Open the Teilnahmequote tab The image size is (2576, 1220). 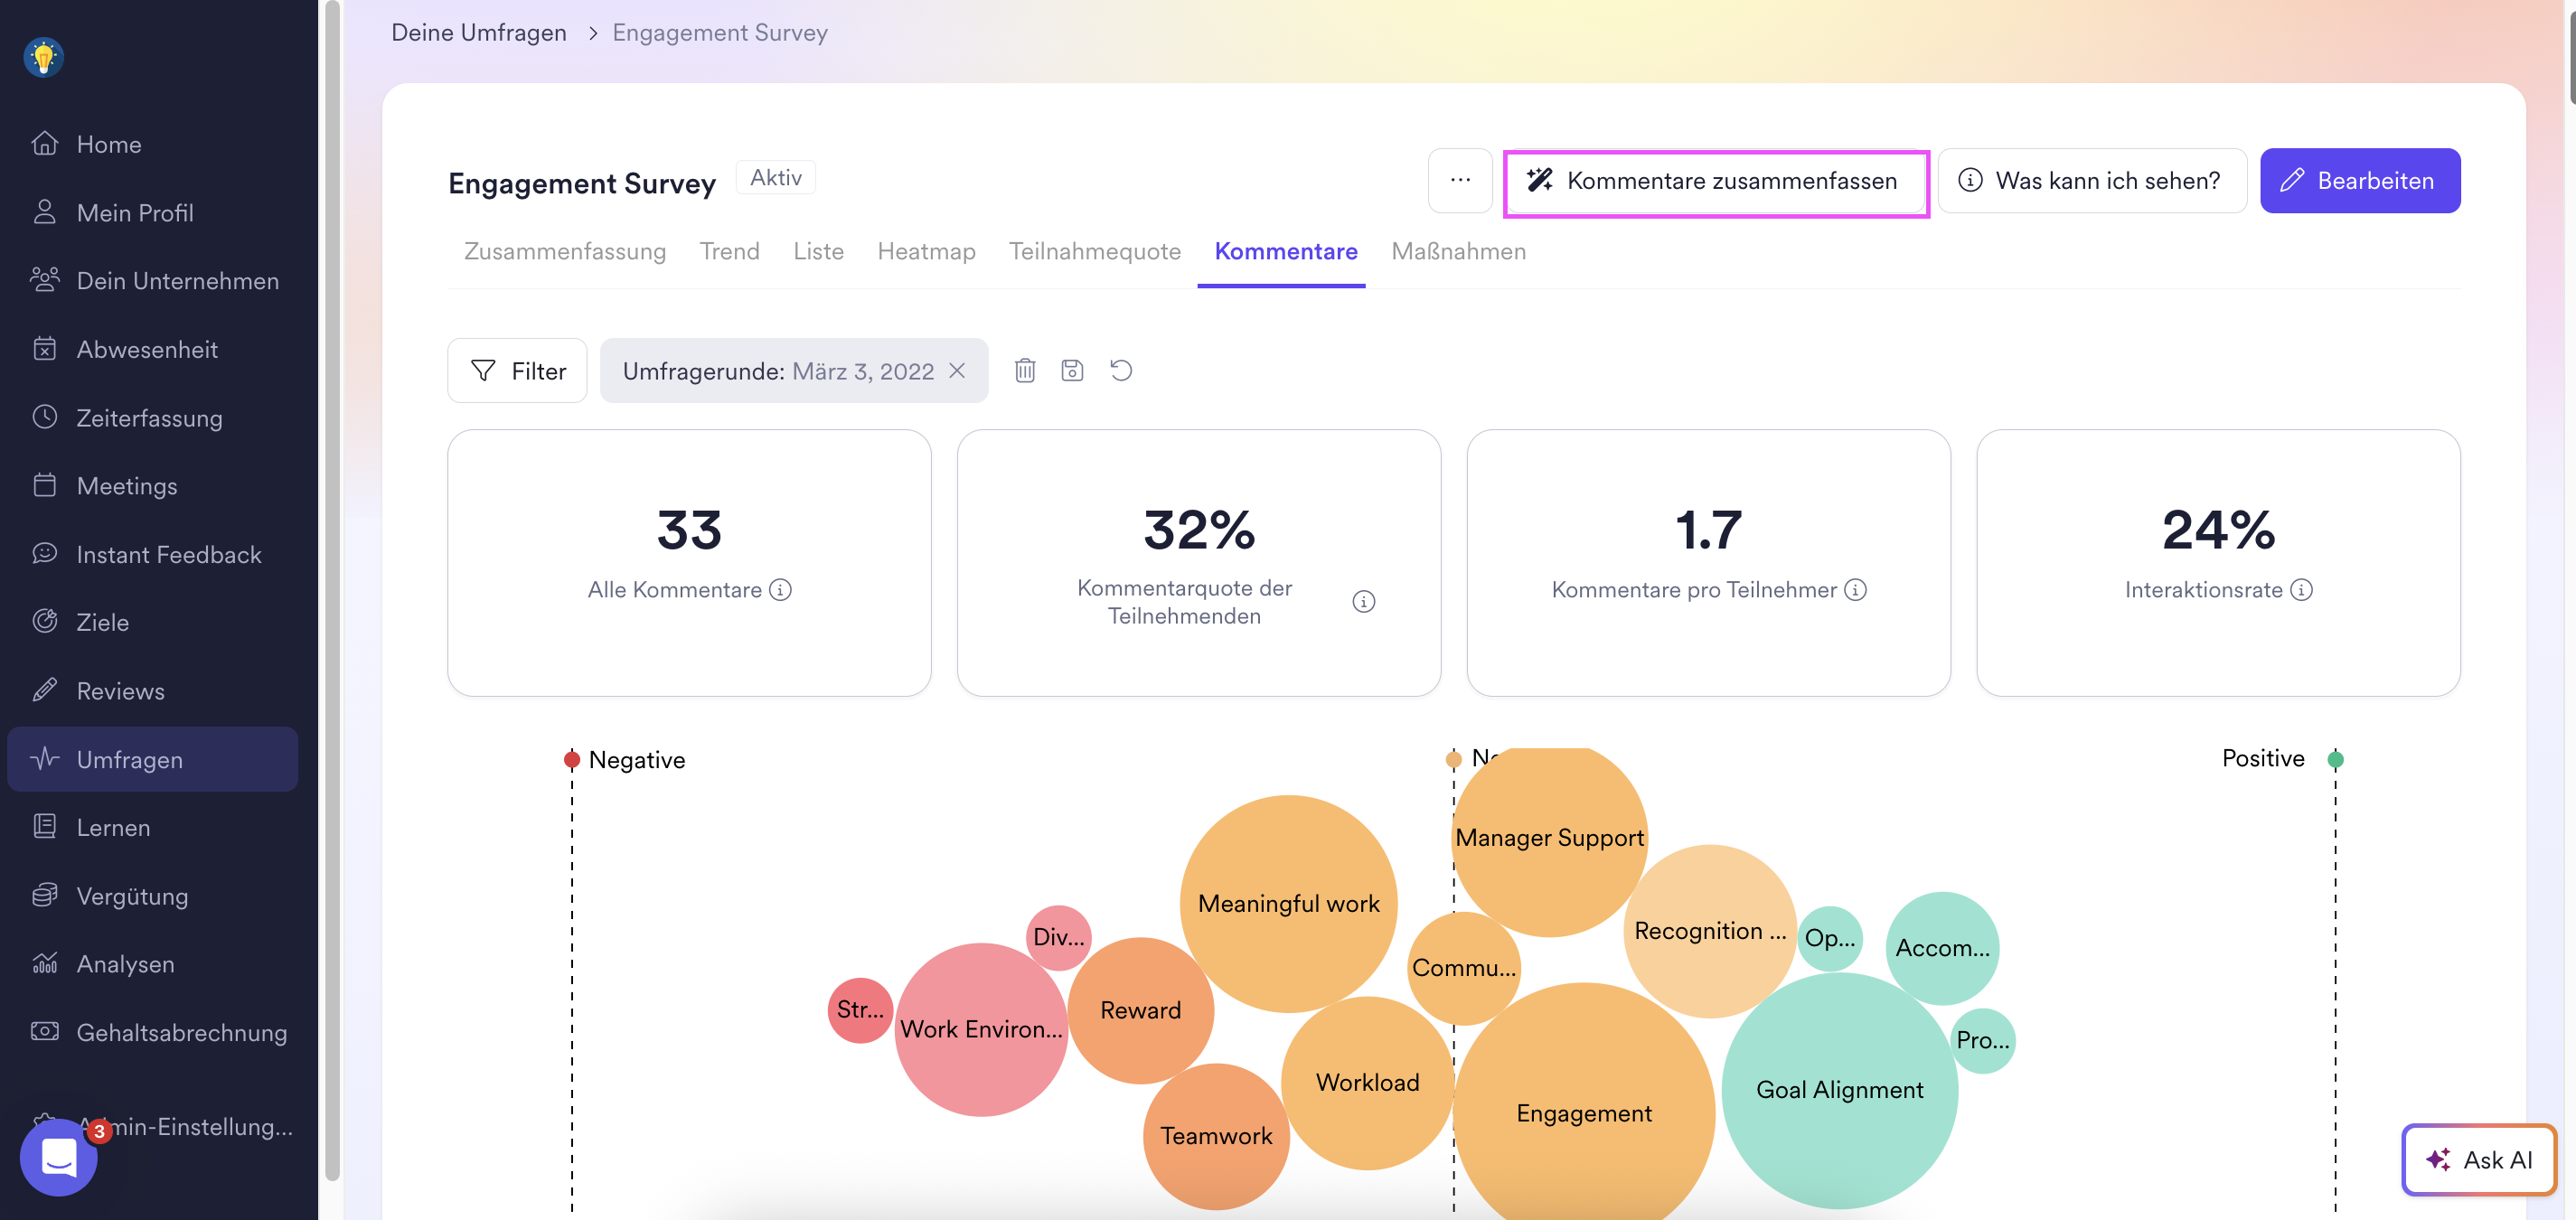(x=1094, y=252)
